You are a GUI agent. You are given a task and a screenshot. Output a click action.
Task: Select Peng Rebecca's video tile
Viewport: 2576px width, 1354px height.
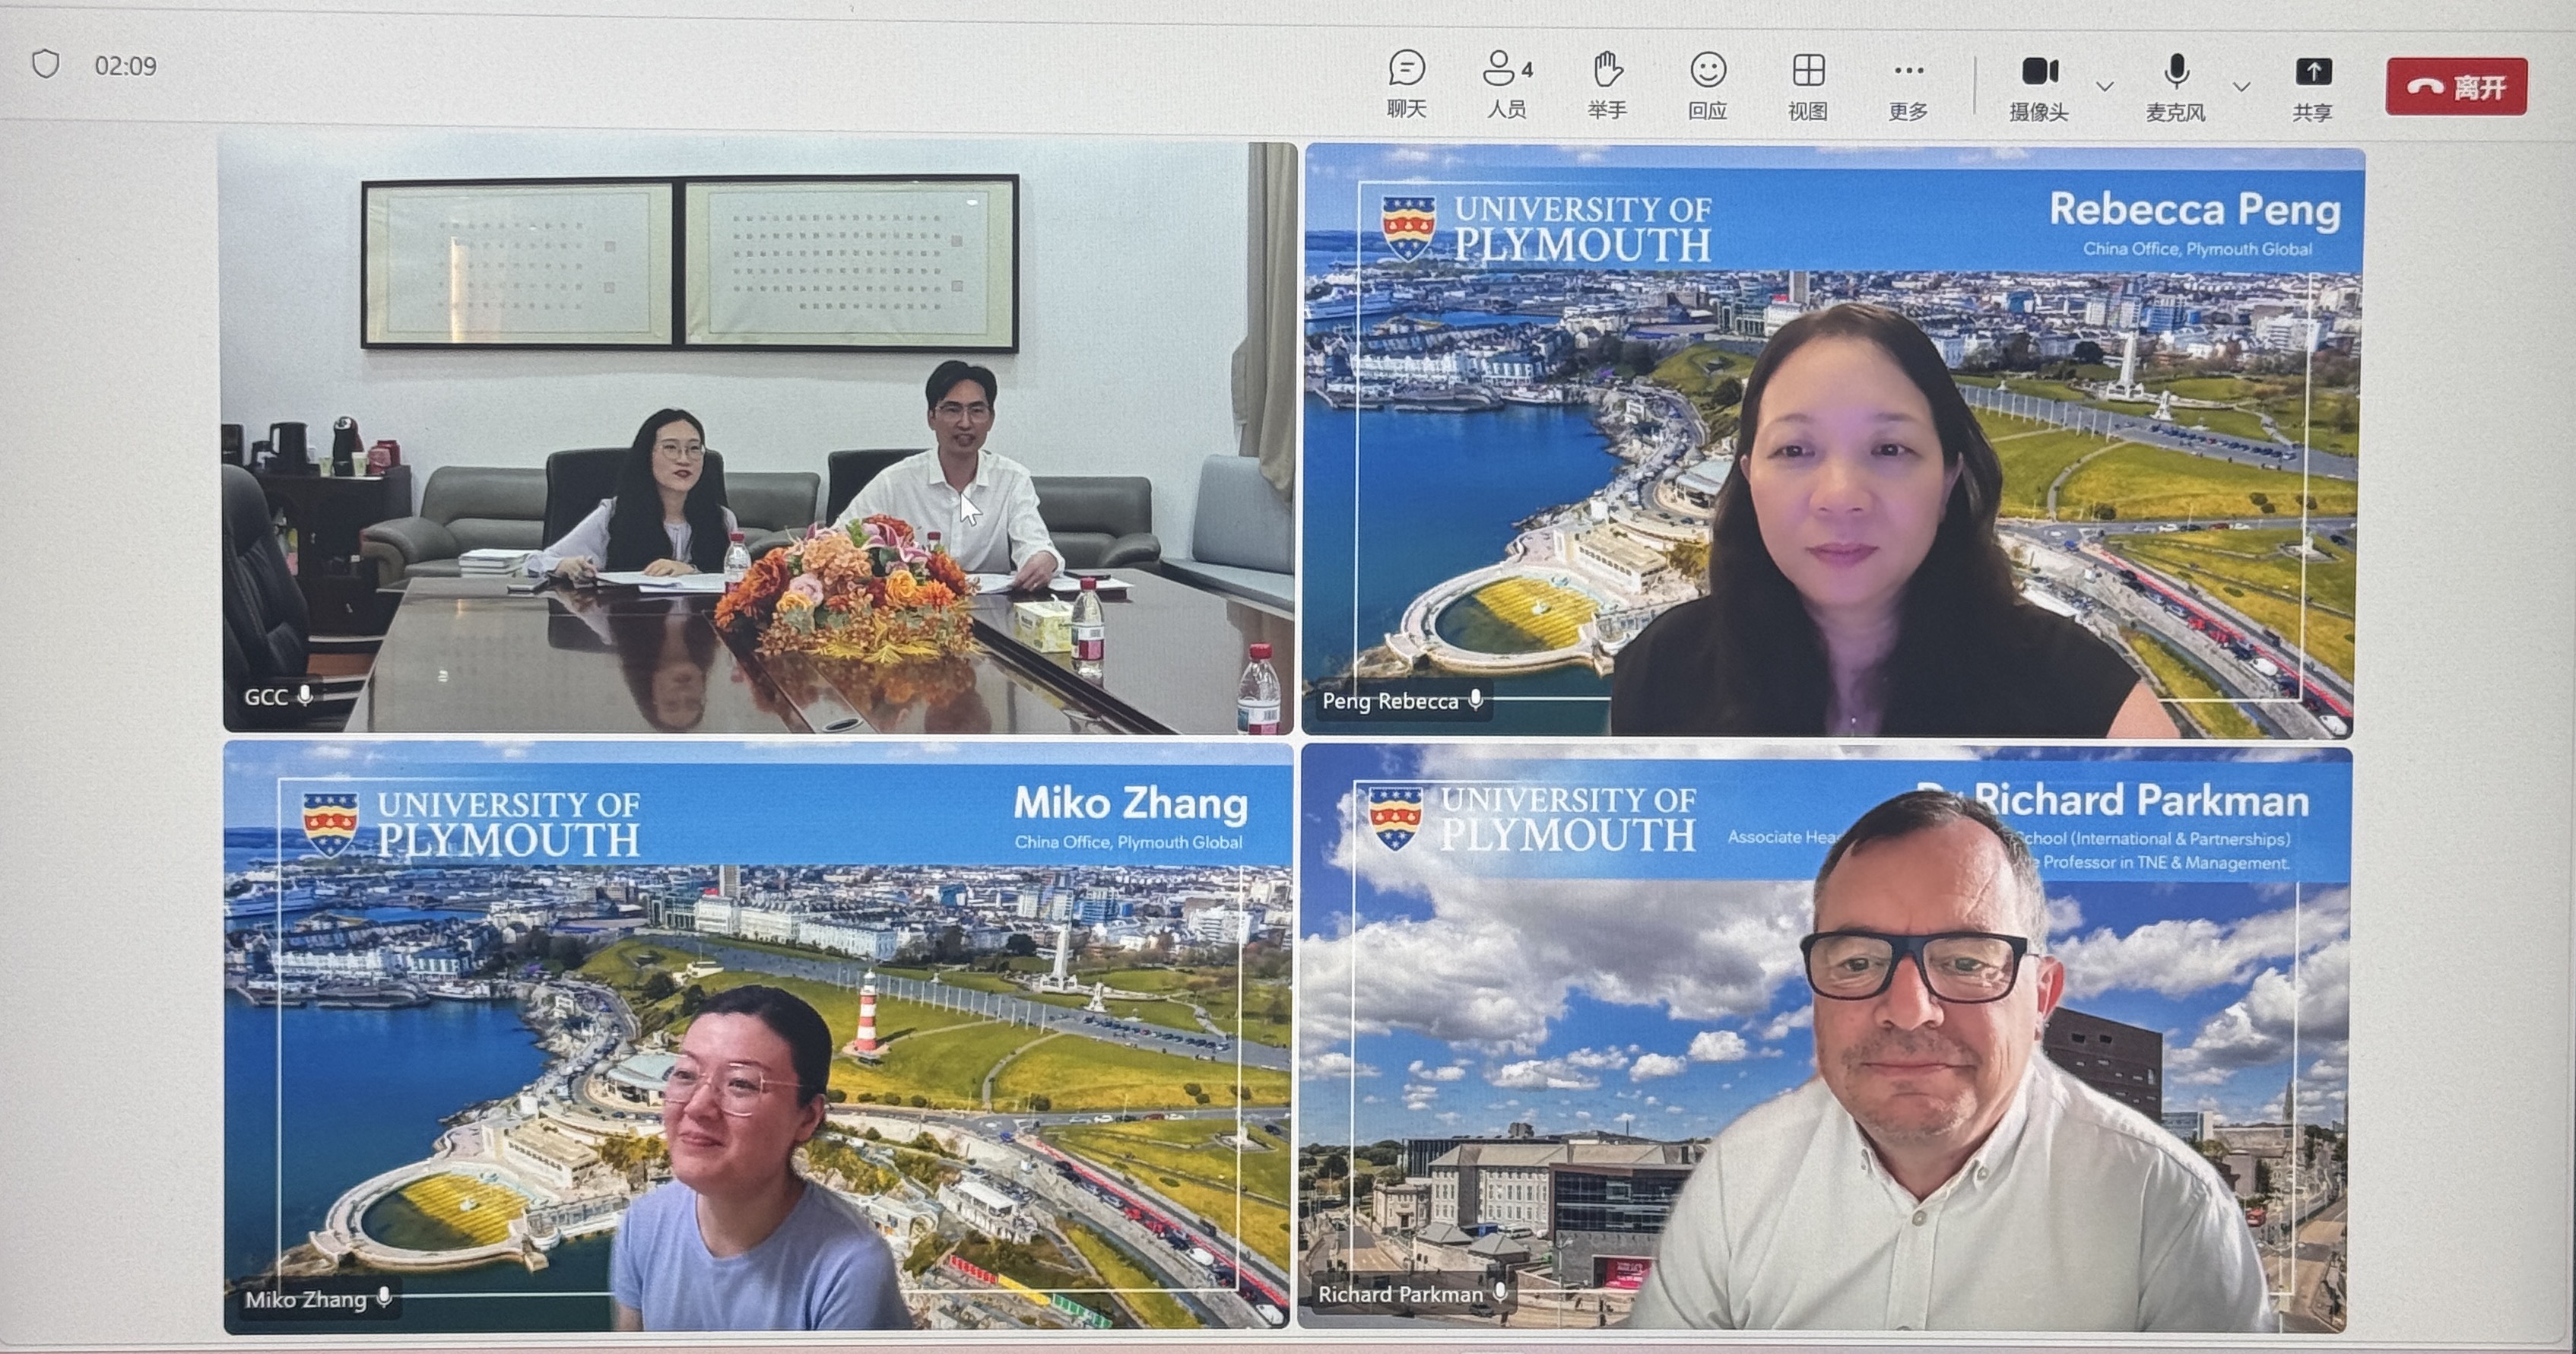1833,441
